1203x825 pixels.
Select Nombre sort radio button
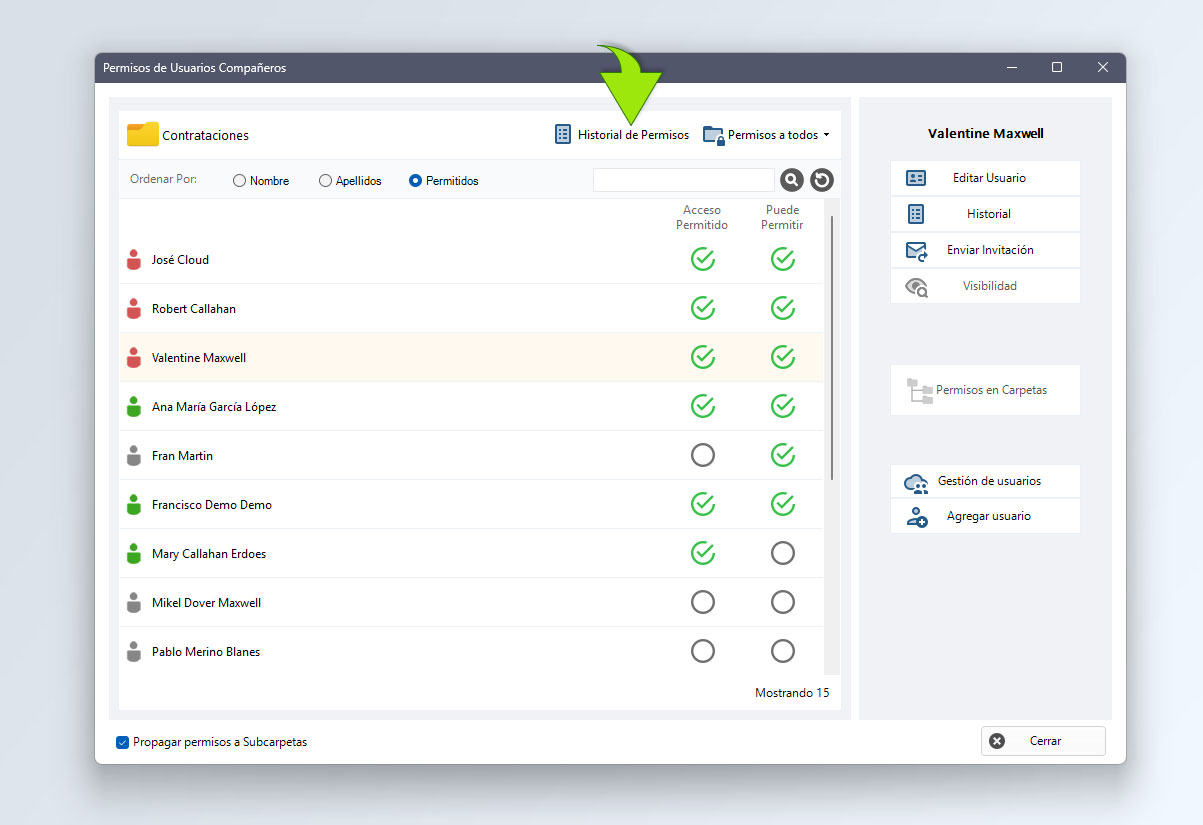pyautogui.click(x=239, y=181)
